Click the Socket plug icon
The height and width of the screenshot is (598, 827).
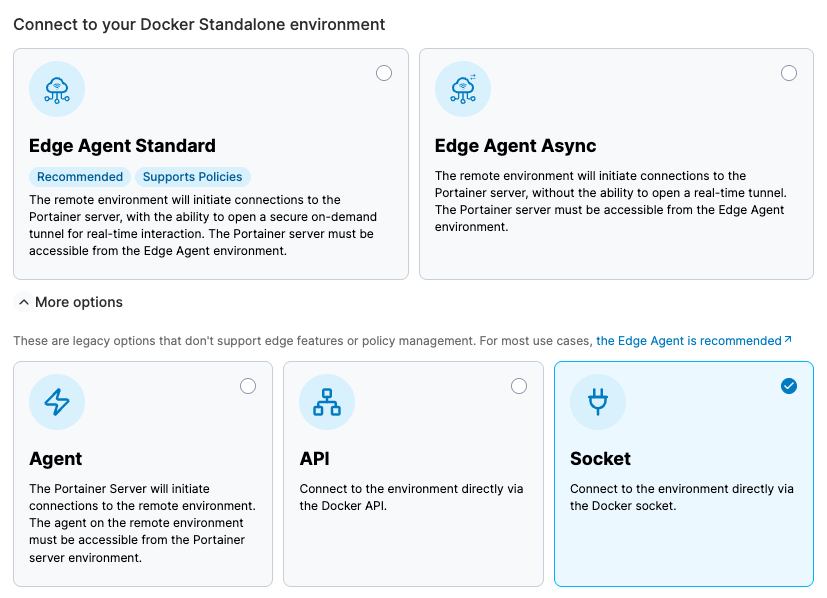click(598, 402)
